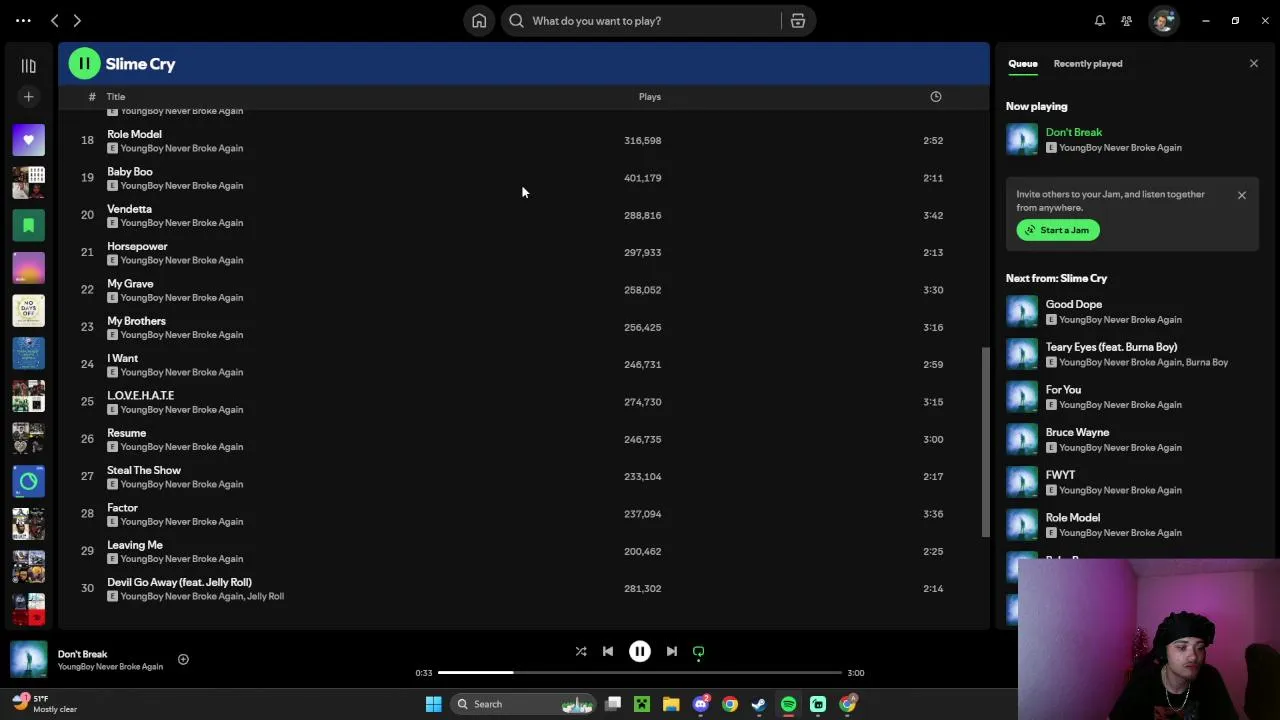
Task: Create a playlist with plus icon
Action: point(28,97)
